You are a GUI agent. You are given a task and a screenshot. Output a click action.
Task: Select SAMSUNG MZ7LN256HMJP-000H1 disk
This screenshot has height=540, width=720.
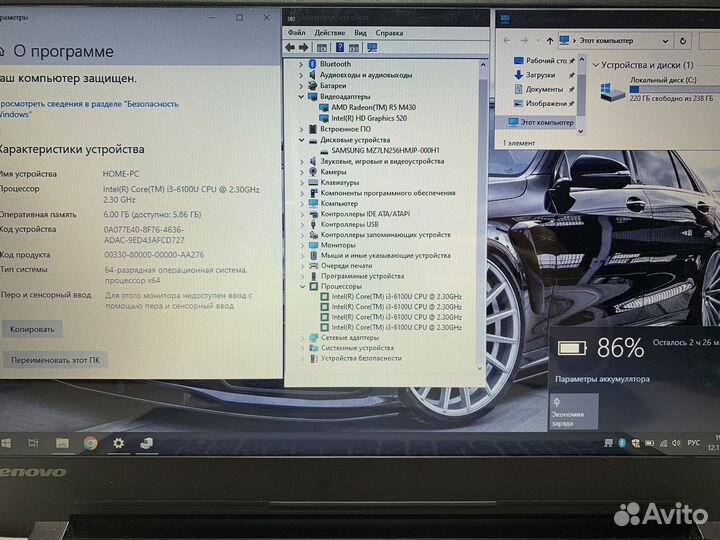pos(385,150)
